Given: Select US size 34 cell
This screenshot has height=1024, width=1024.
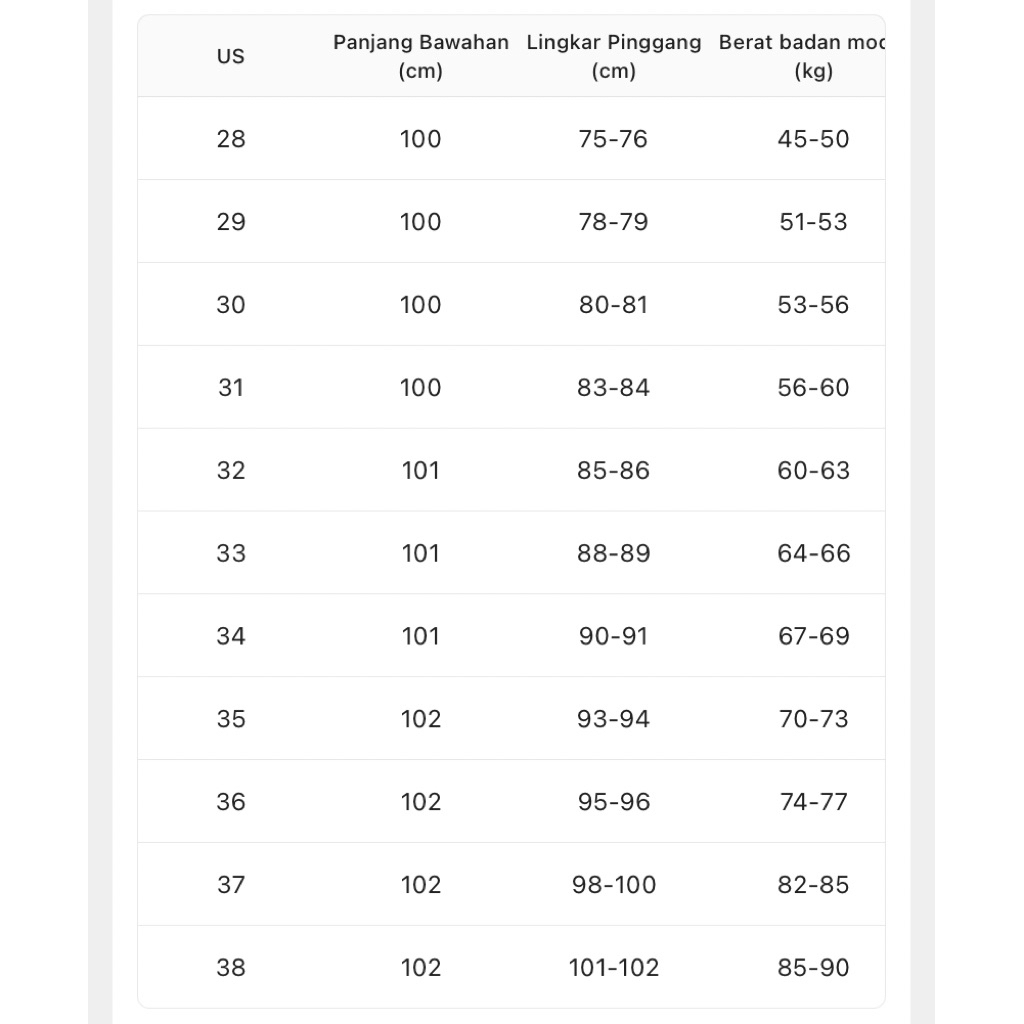Looking at the screenshot, I should point(230,636).
